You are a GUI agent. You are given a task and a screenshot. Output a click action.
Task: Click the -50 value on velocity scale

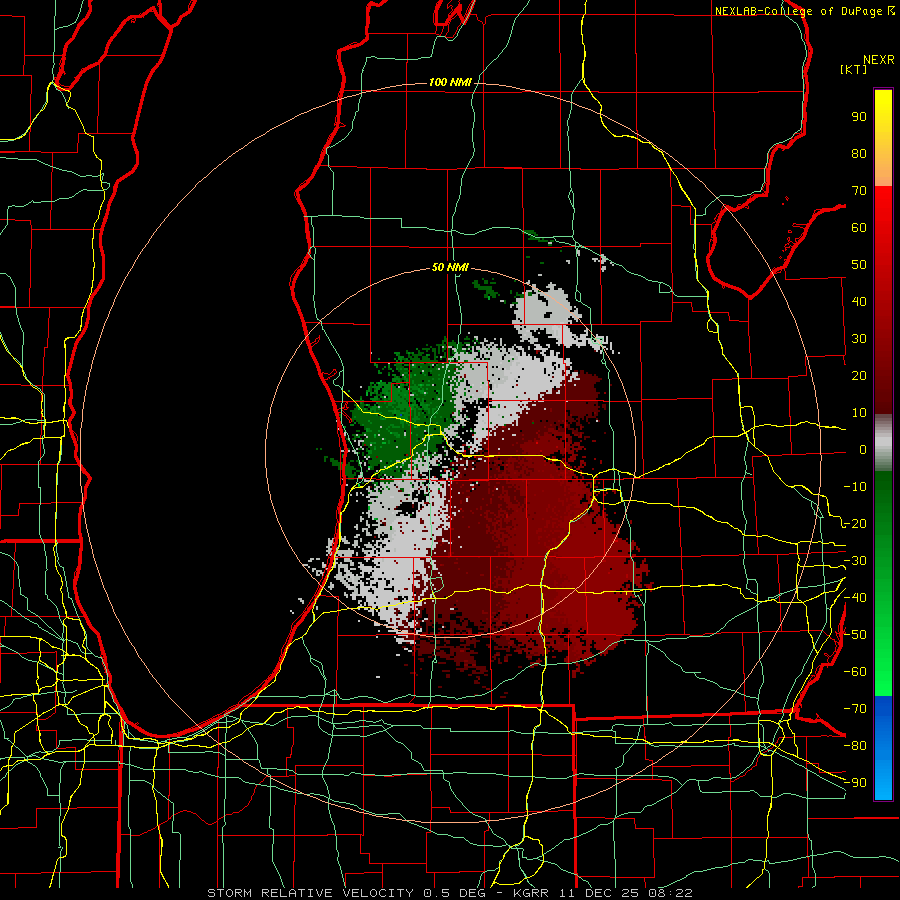pos(855,635)
